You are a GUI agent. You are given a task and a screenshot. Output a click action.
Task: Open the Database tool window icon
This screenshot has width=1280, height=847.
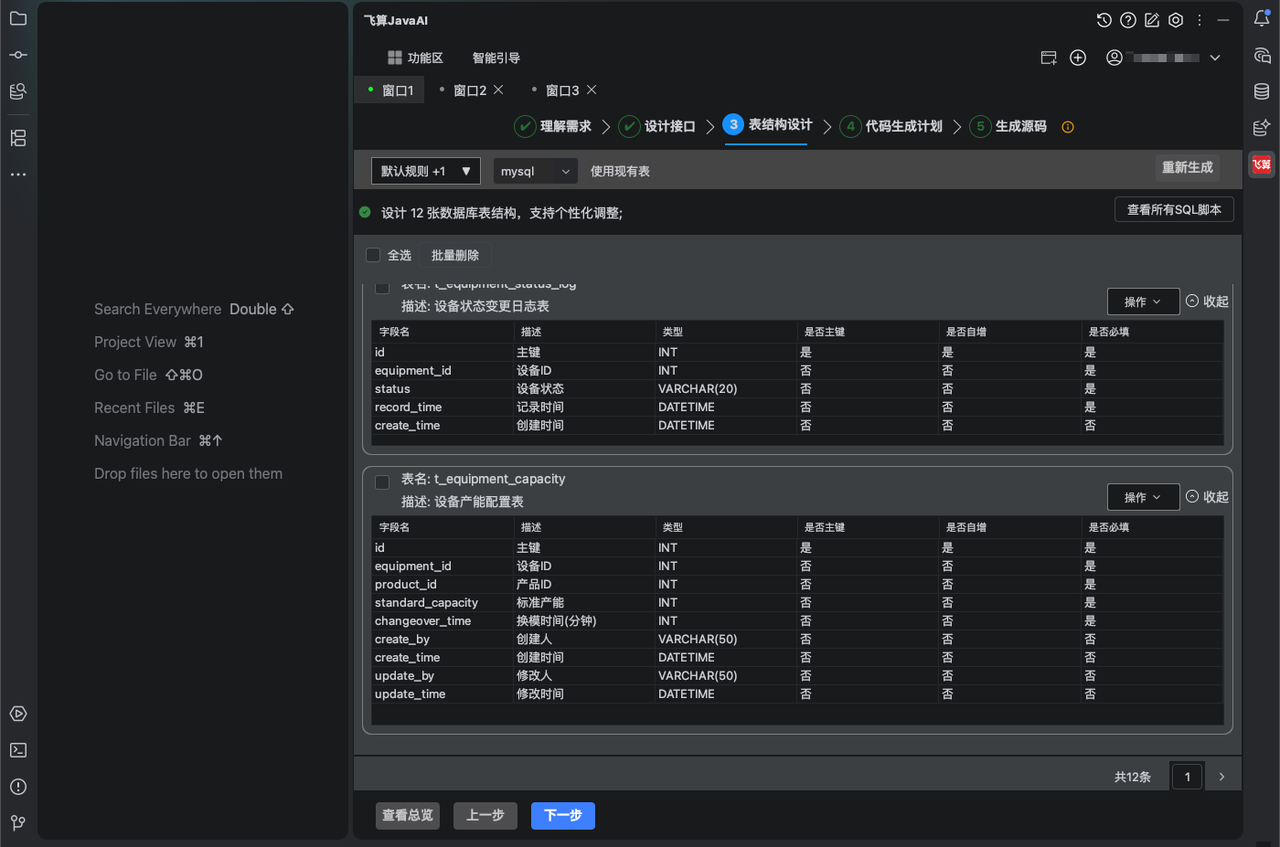coord(1262,91)
